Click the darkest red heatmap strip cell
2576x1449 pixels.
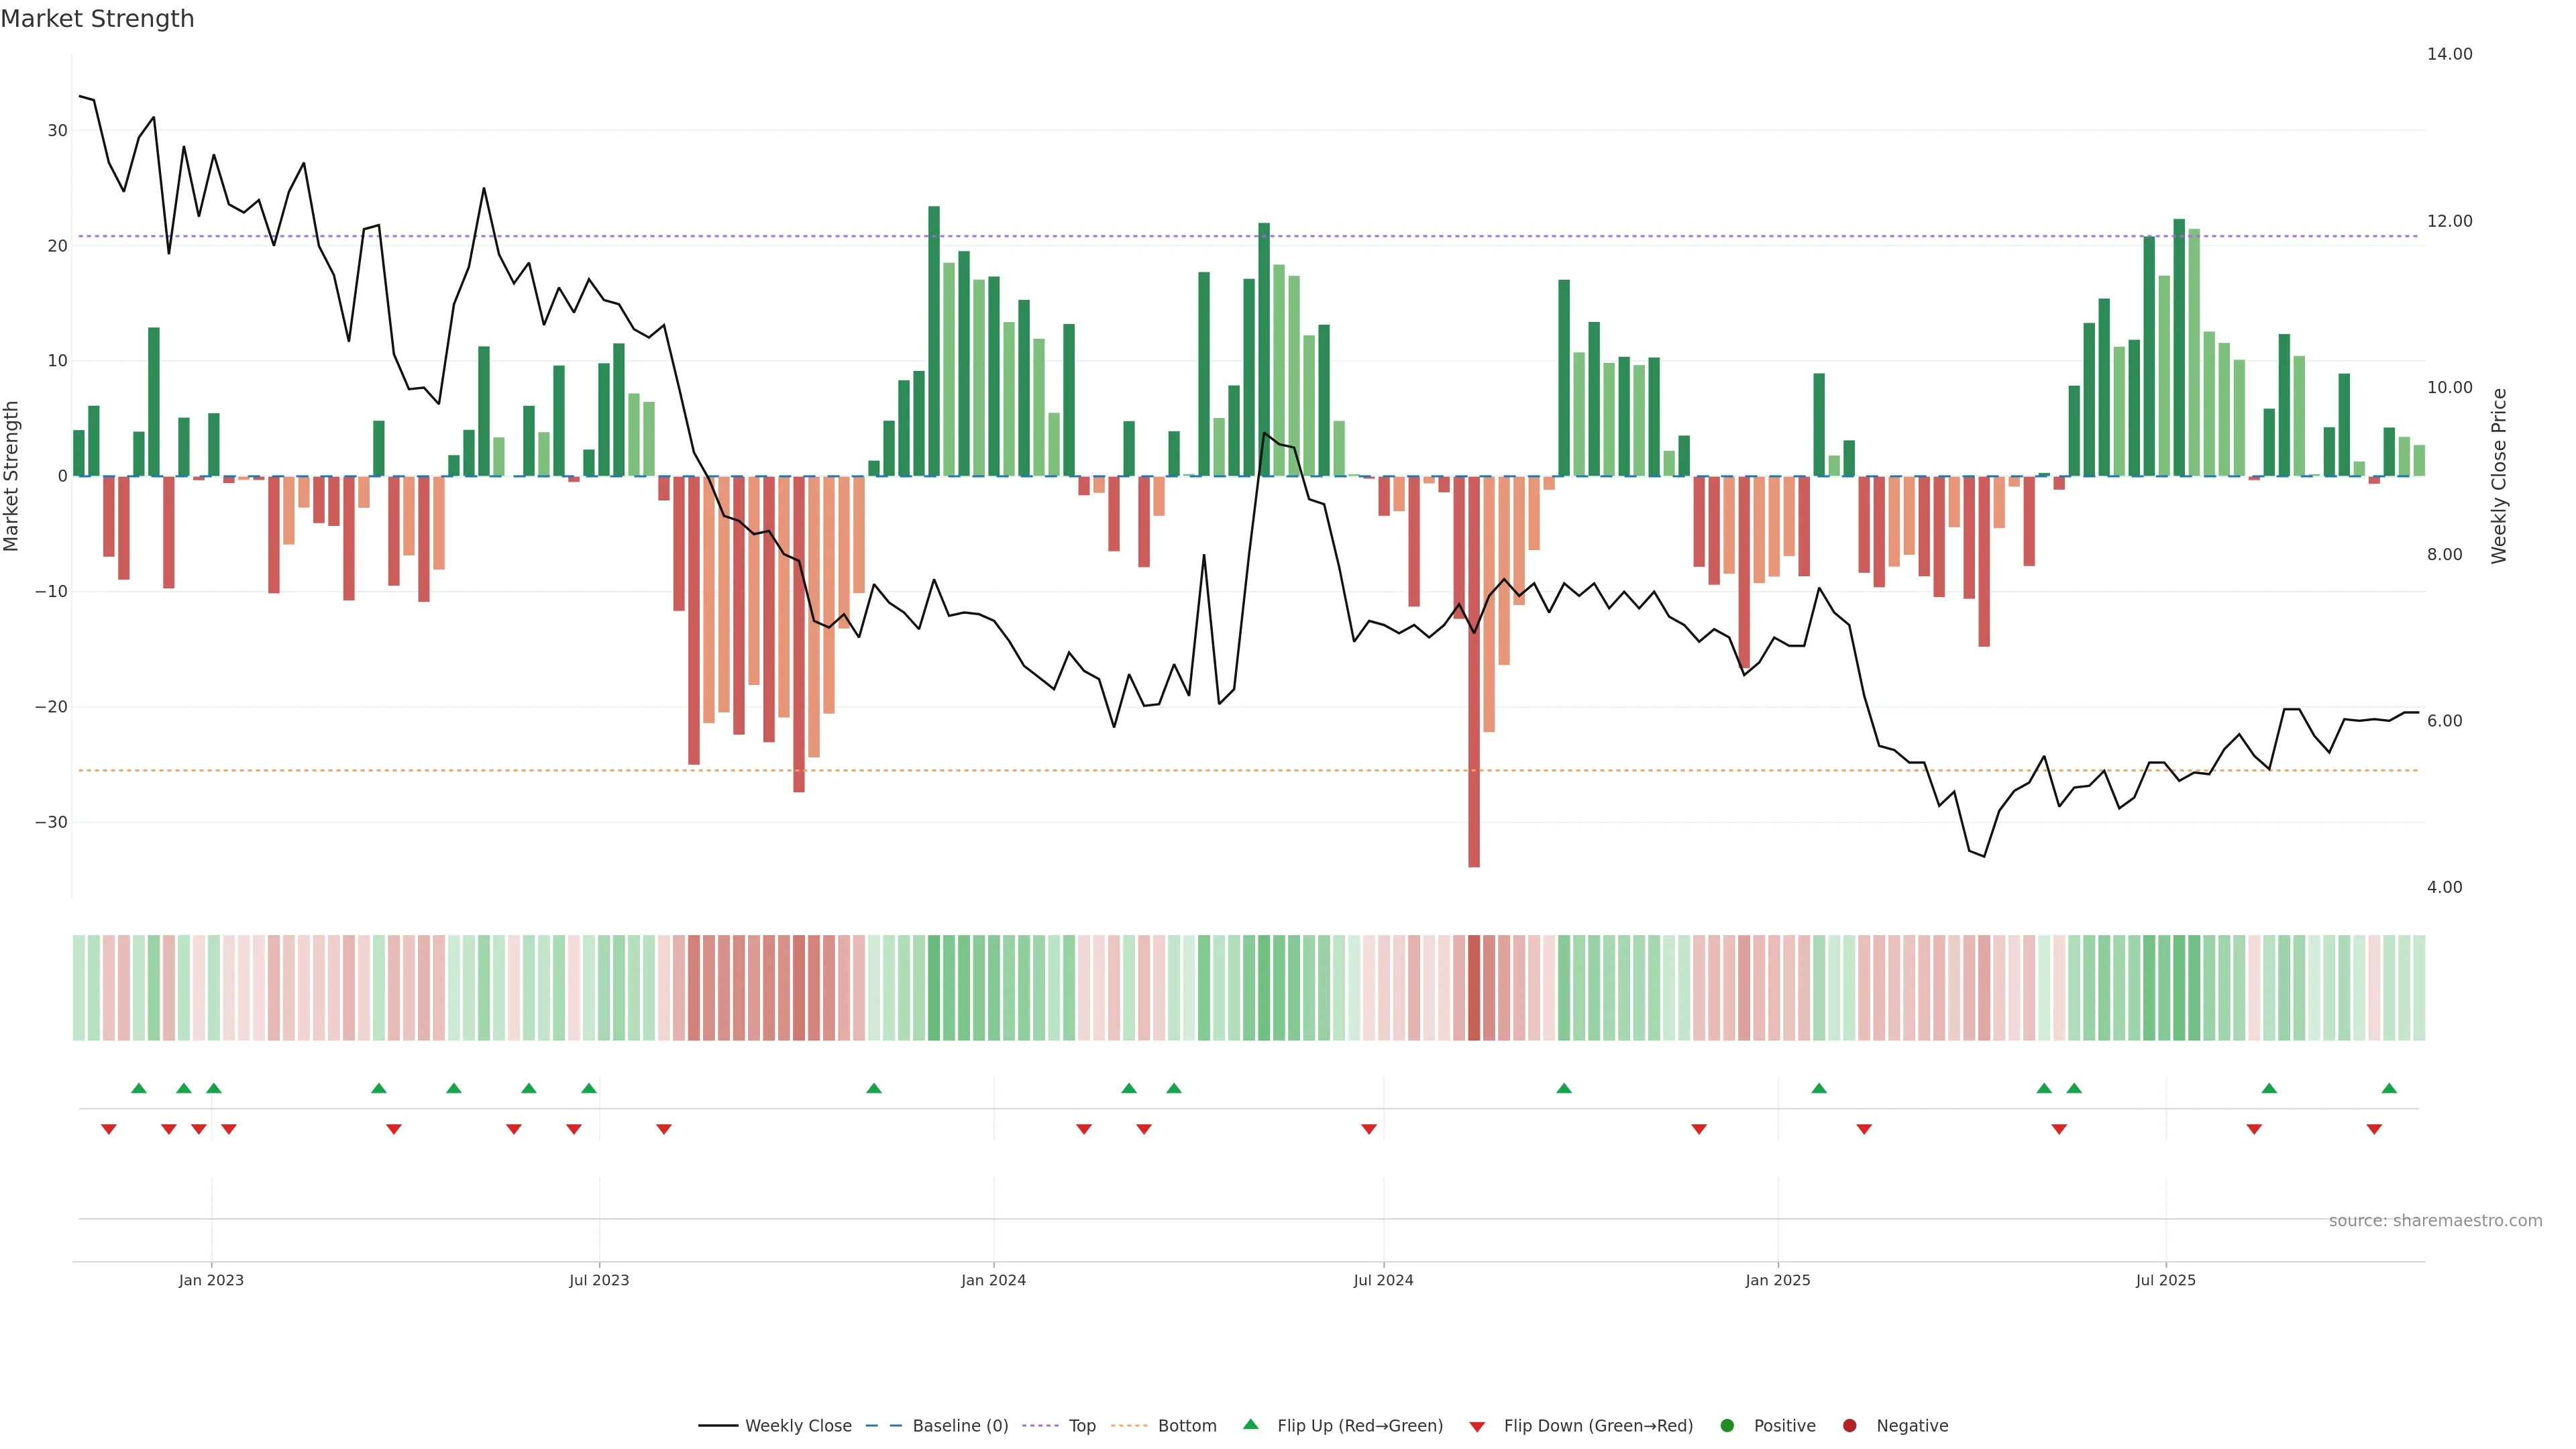(1474, 987)
